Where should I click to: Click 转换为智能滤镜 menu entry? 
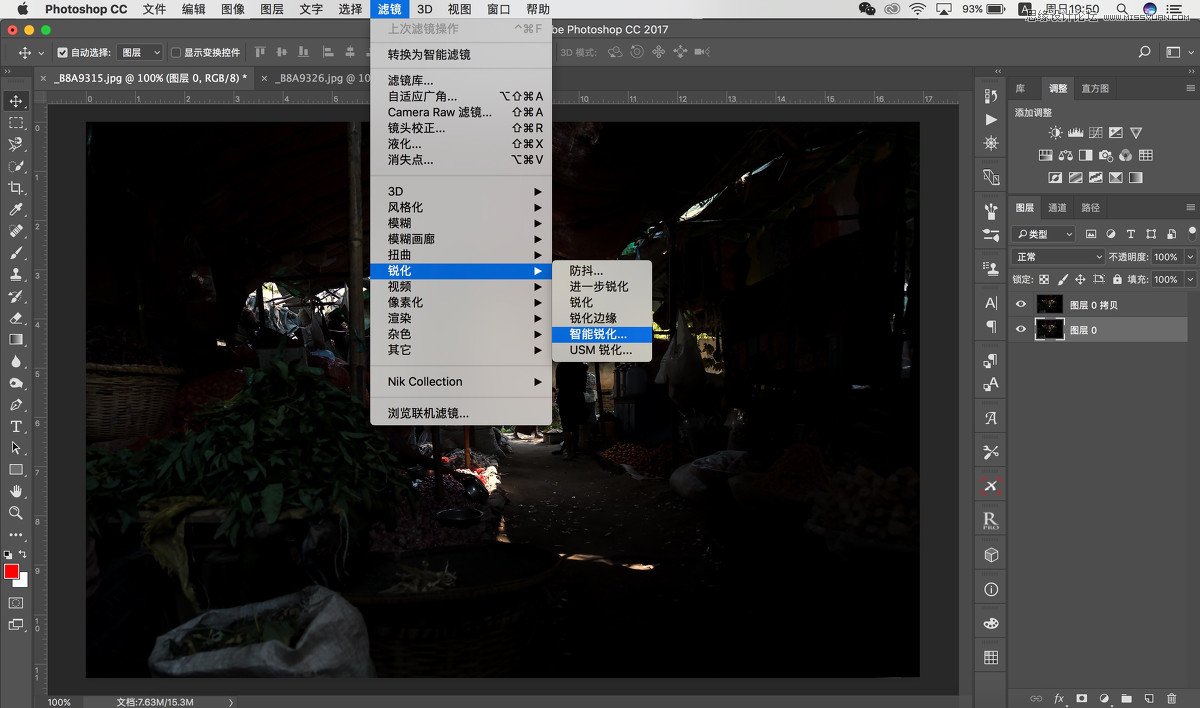(429, 54)
